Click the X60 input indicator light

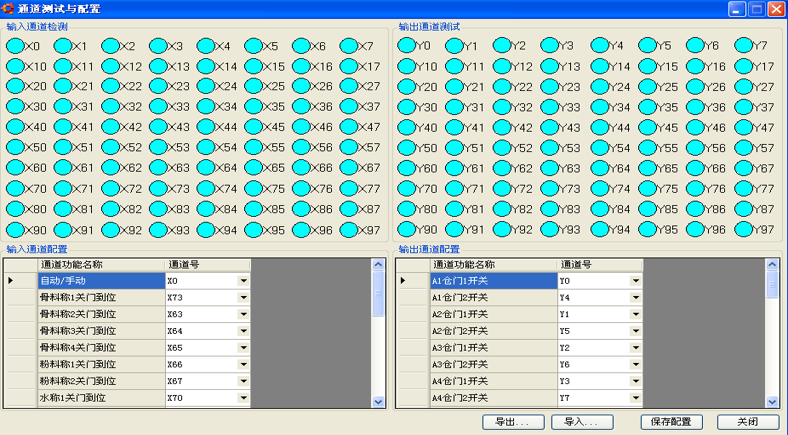(x=15, y=167)
